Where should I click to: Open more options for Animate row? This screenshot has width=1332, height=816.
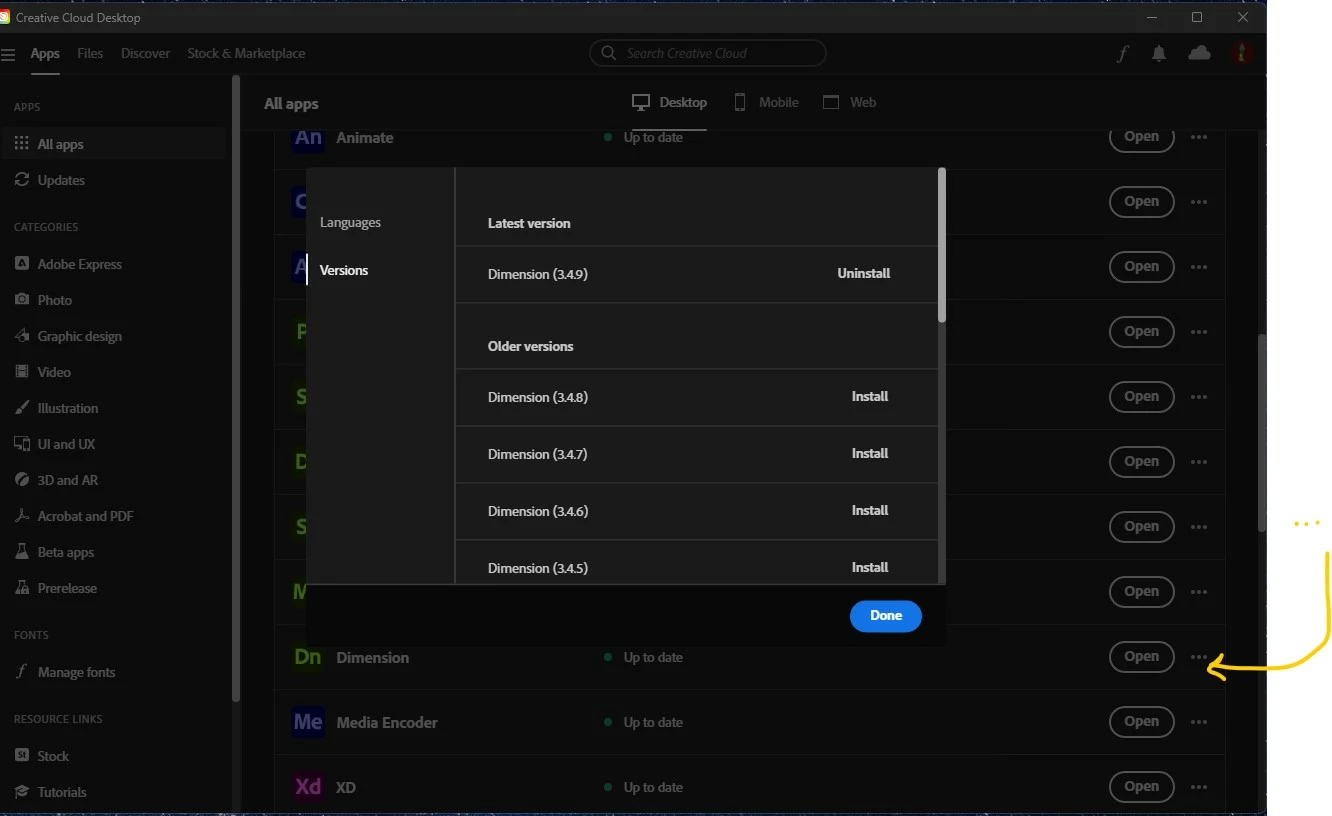pyautogui.click(x=1199, y=137)
